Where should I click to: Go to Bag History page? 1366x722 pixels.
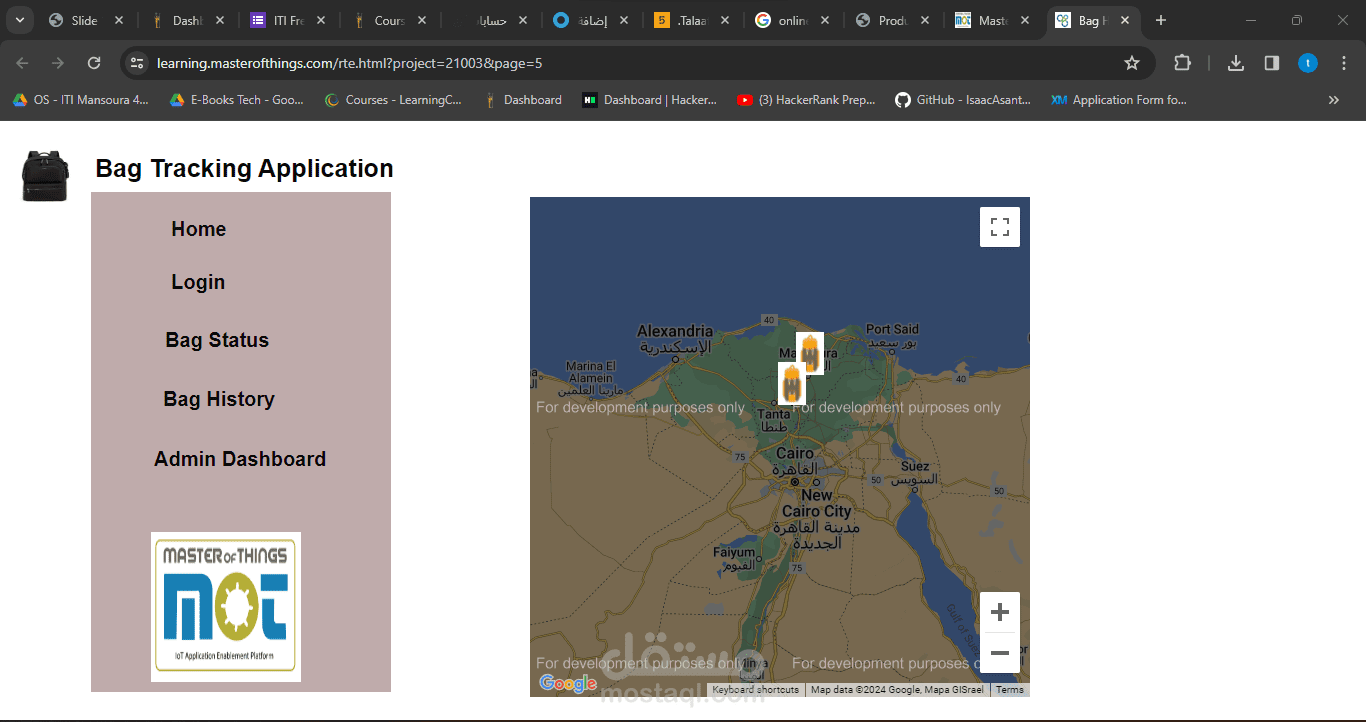[x=219, y=399]
